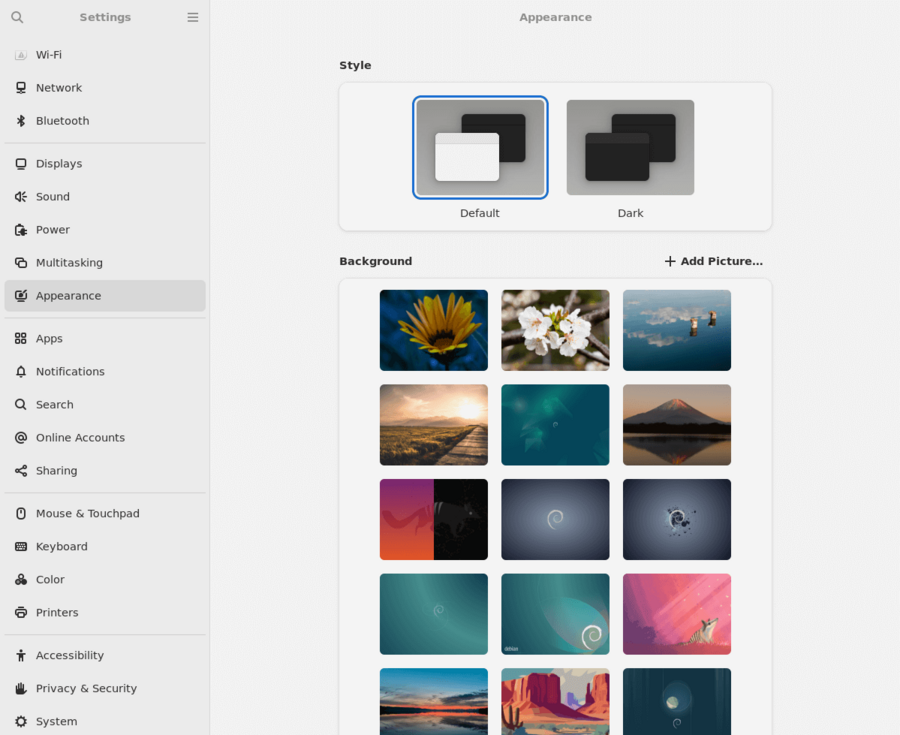Click the Bluetooth icon in sidebar
This screenshot has width=900, height=735.
21,121
